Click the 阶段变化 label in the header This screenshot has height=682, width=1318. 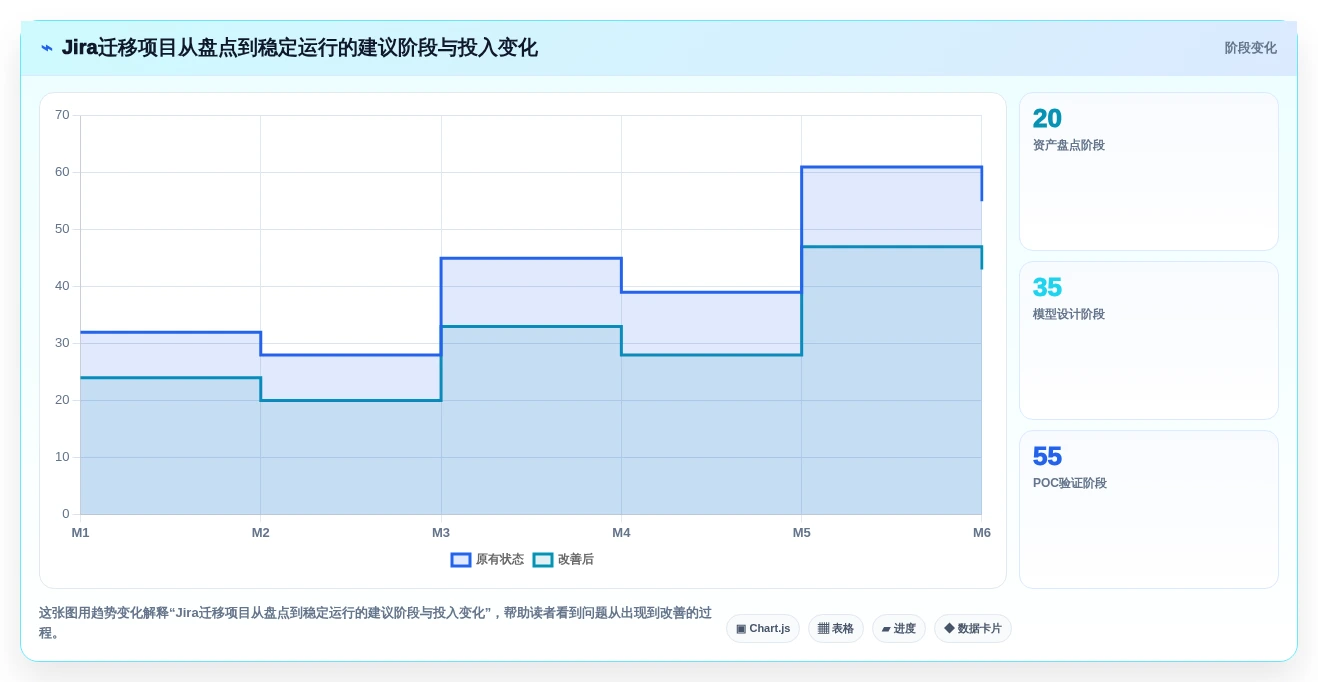pyautogui.click(x=1250, y=48)
